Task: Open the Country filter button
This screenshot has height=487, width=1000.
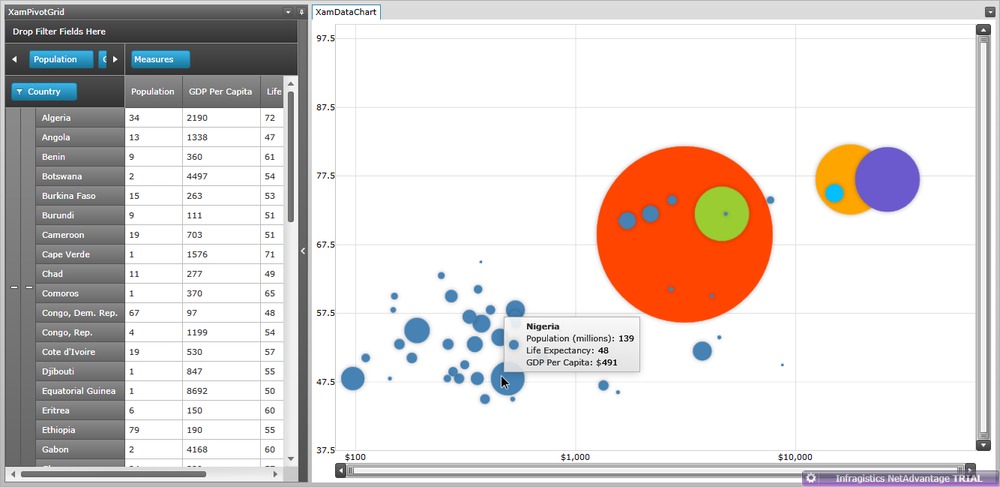Action: pyautogui.click(x=44, y=92)
